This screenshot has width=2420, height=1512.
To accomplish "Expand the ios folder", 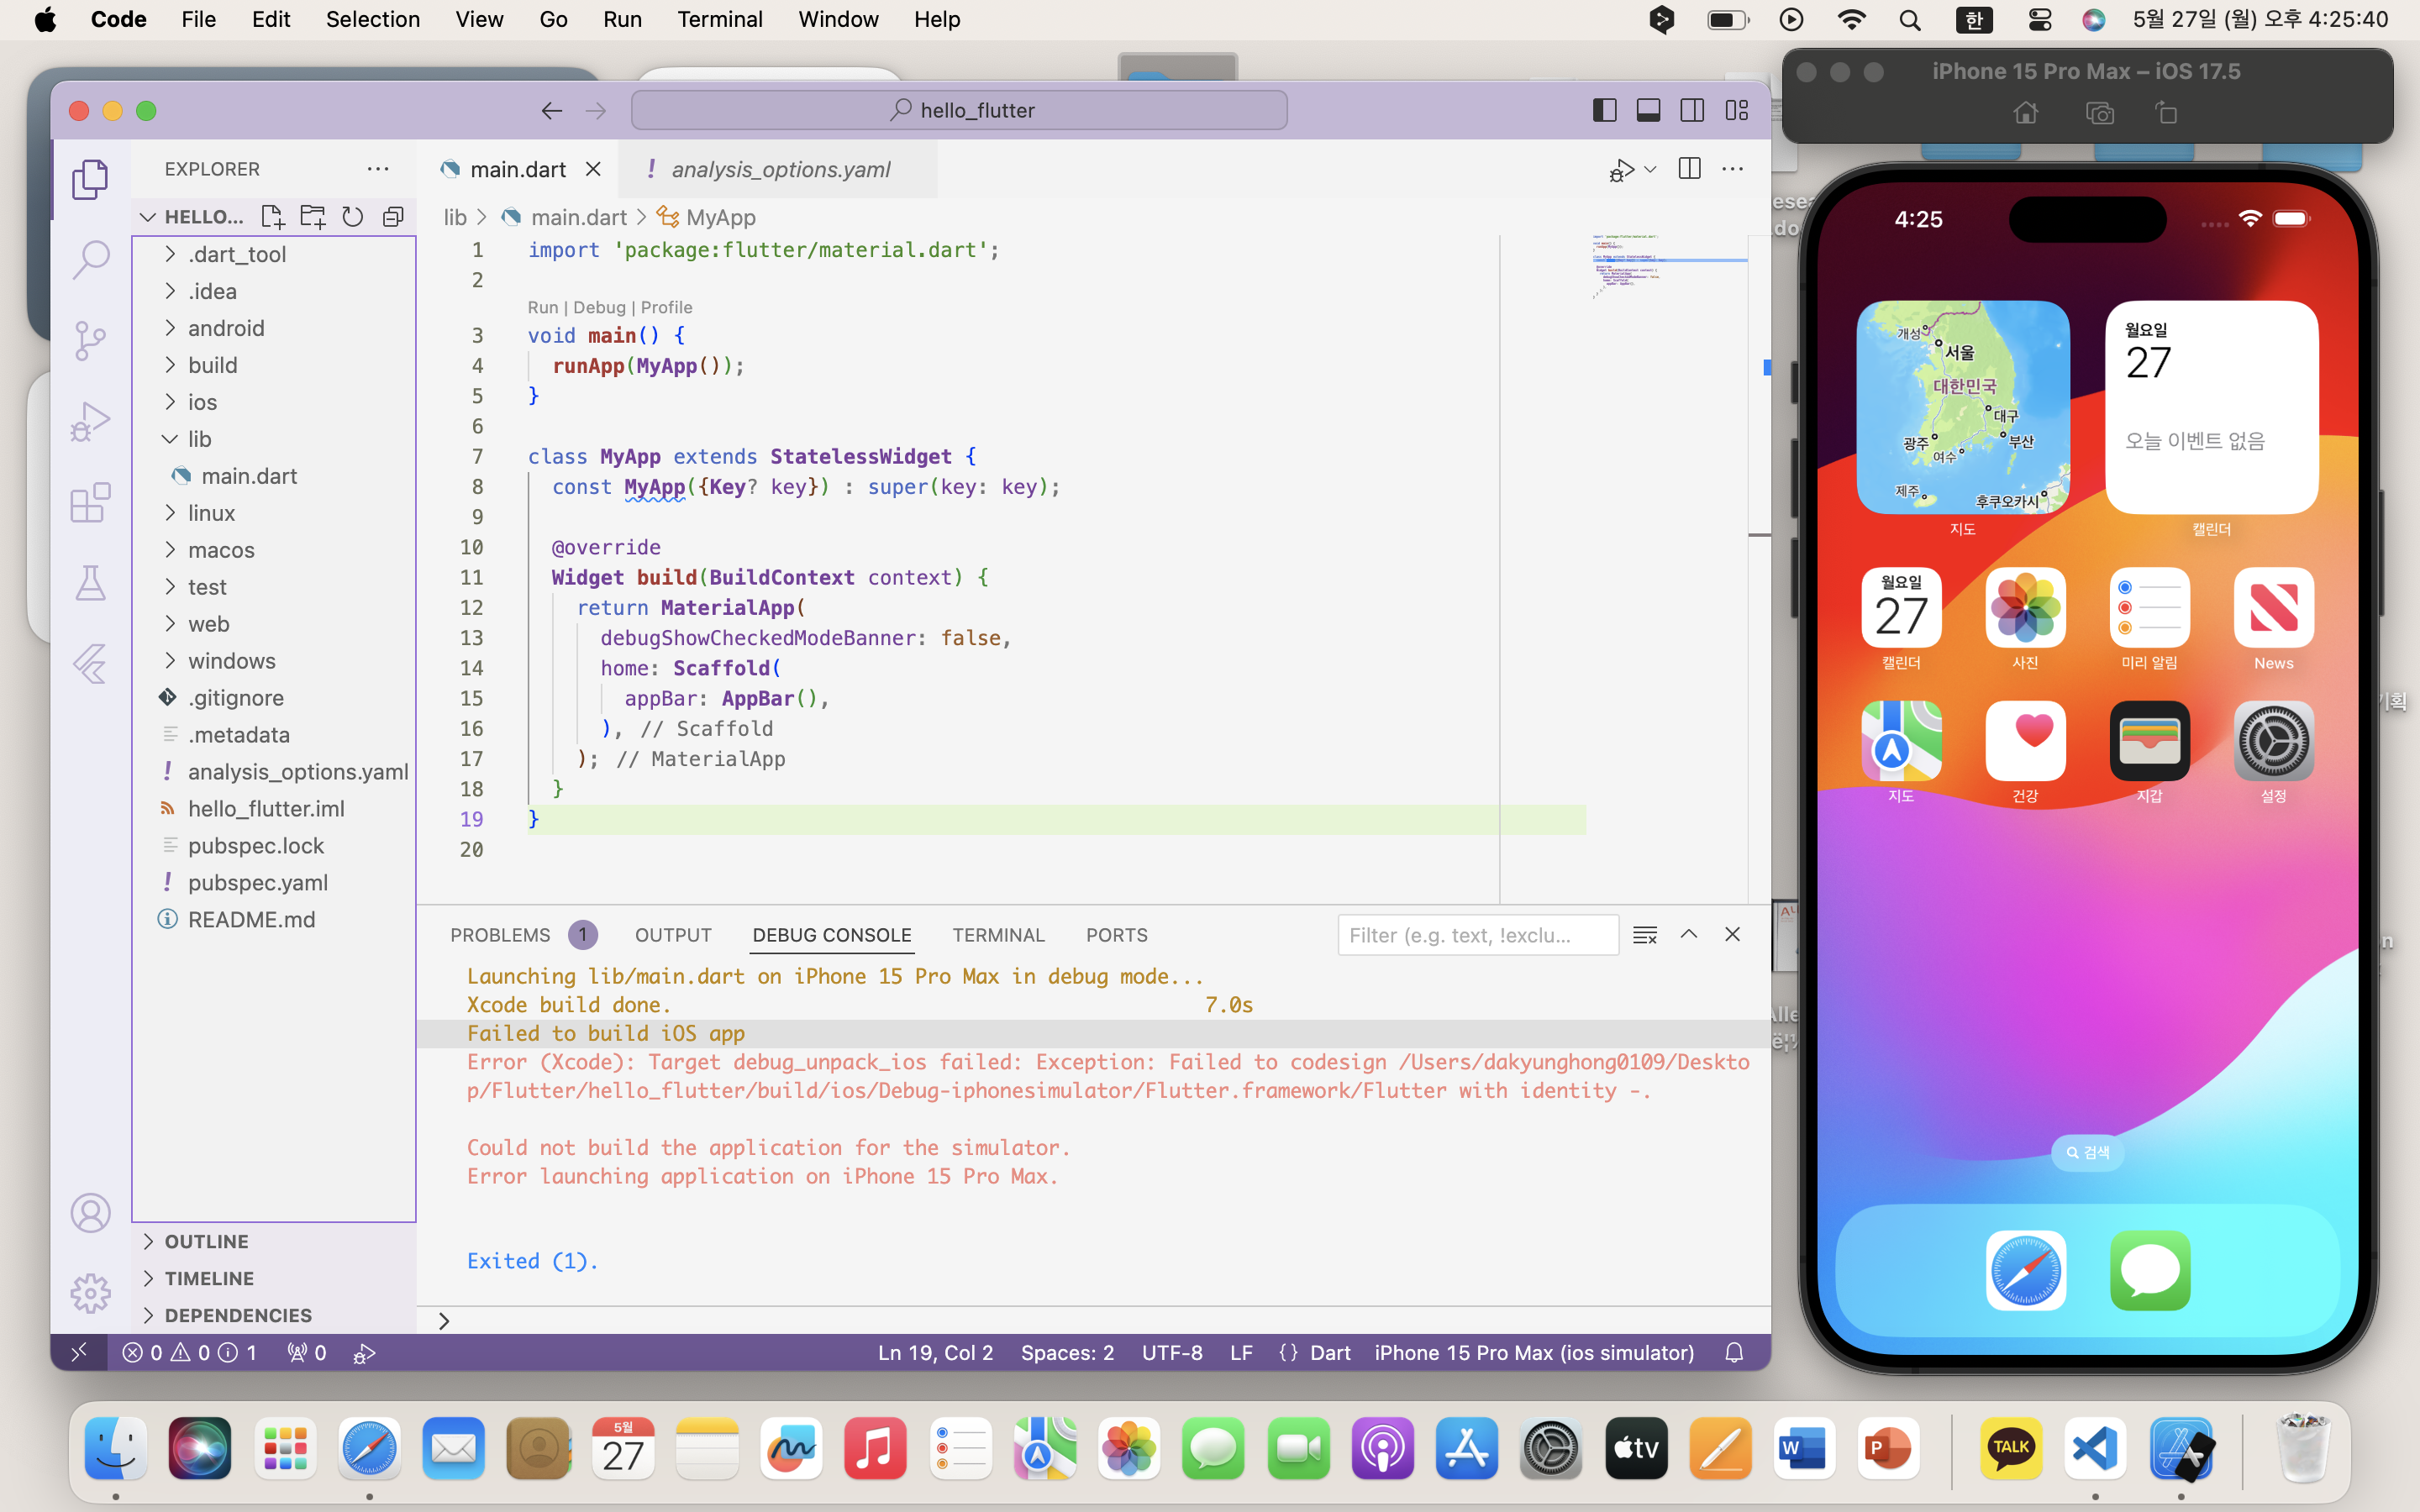I will pos(274,402).
